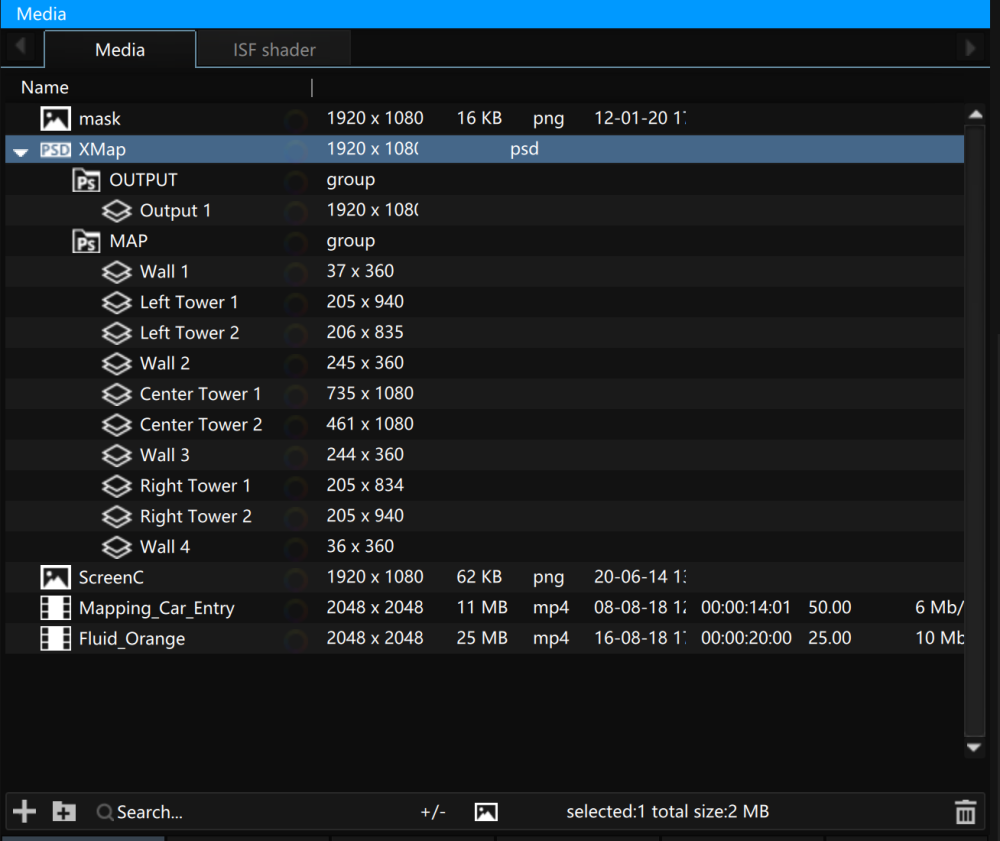Screen dimensions: 1000x841
Task: Collapse the XMap PSD tree
Action: coord(21,152)
